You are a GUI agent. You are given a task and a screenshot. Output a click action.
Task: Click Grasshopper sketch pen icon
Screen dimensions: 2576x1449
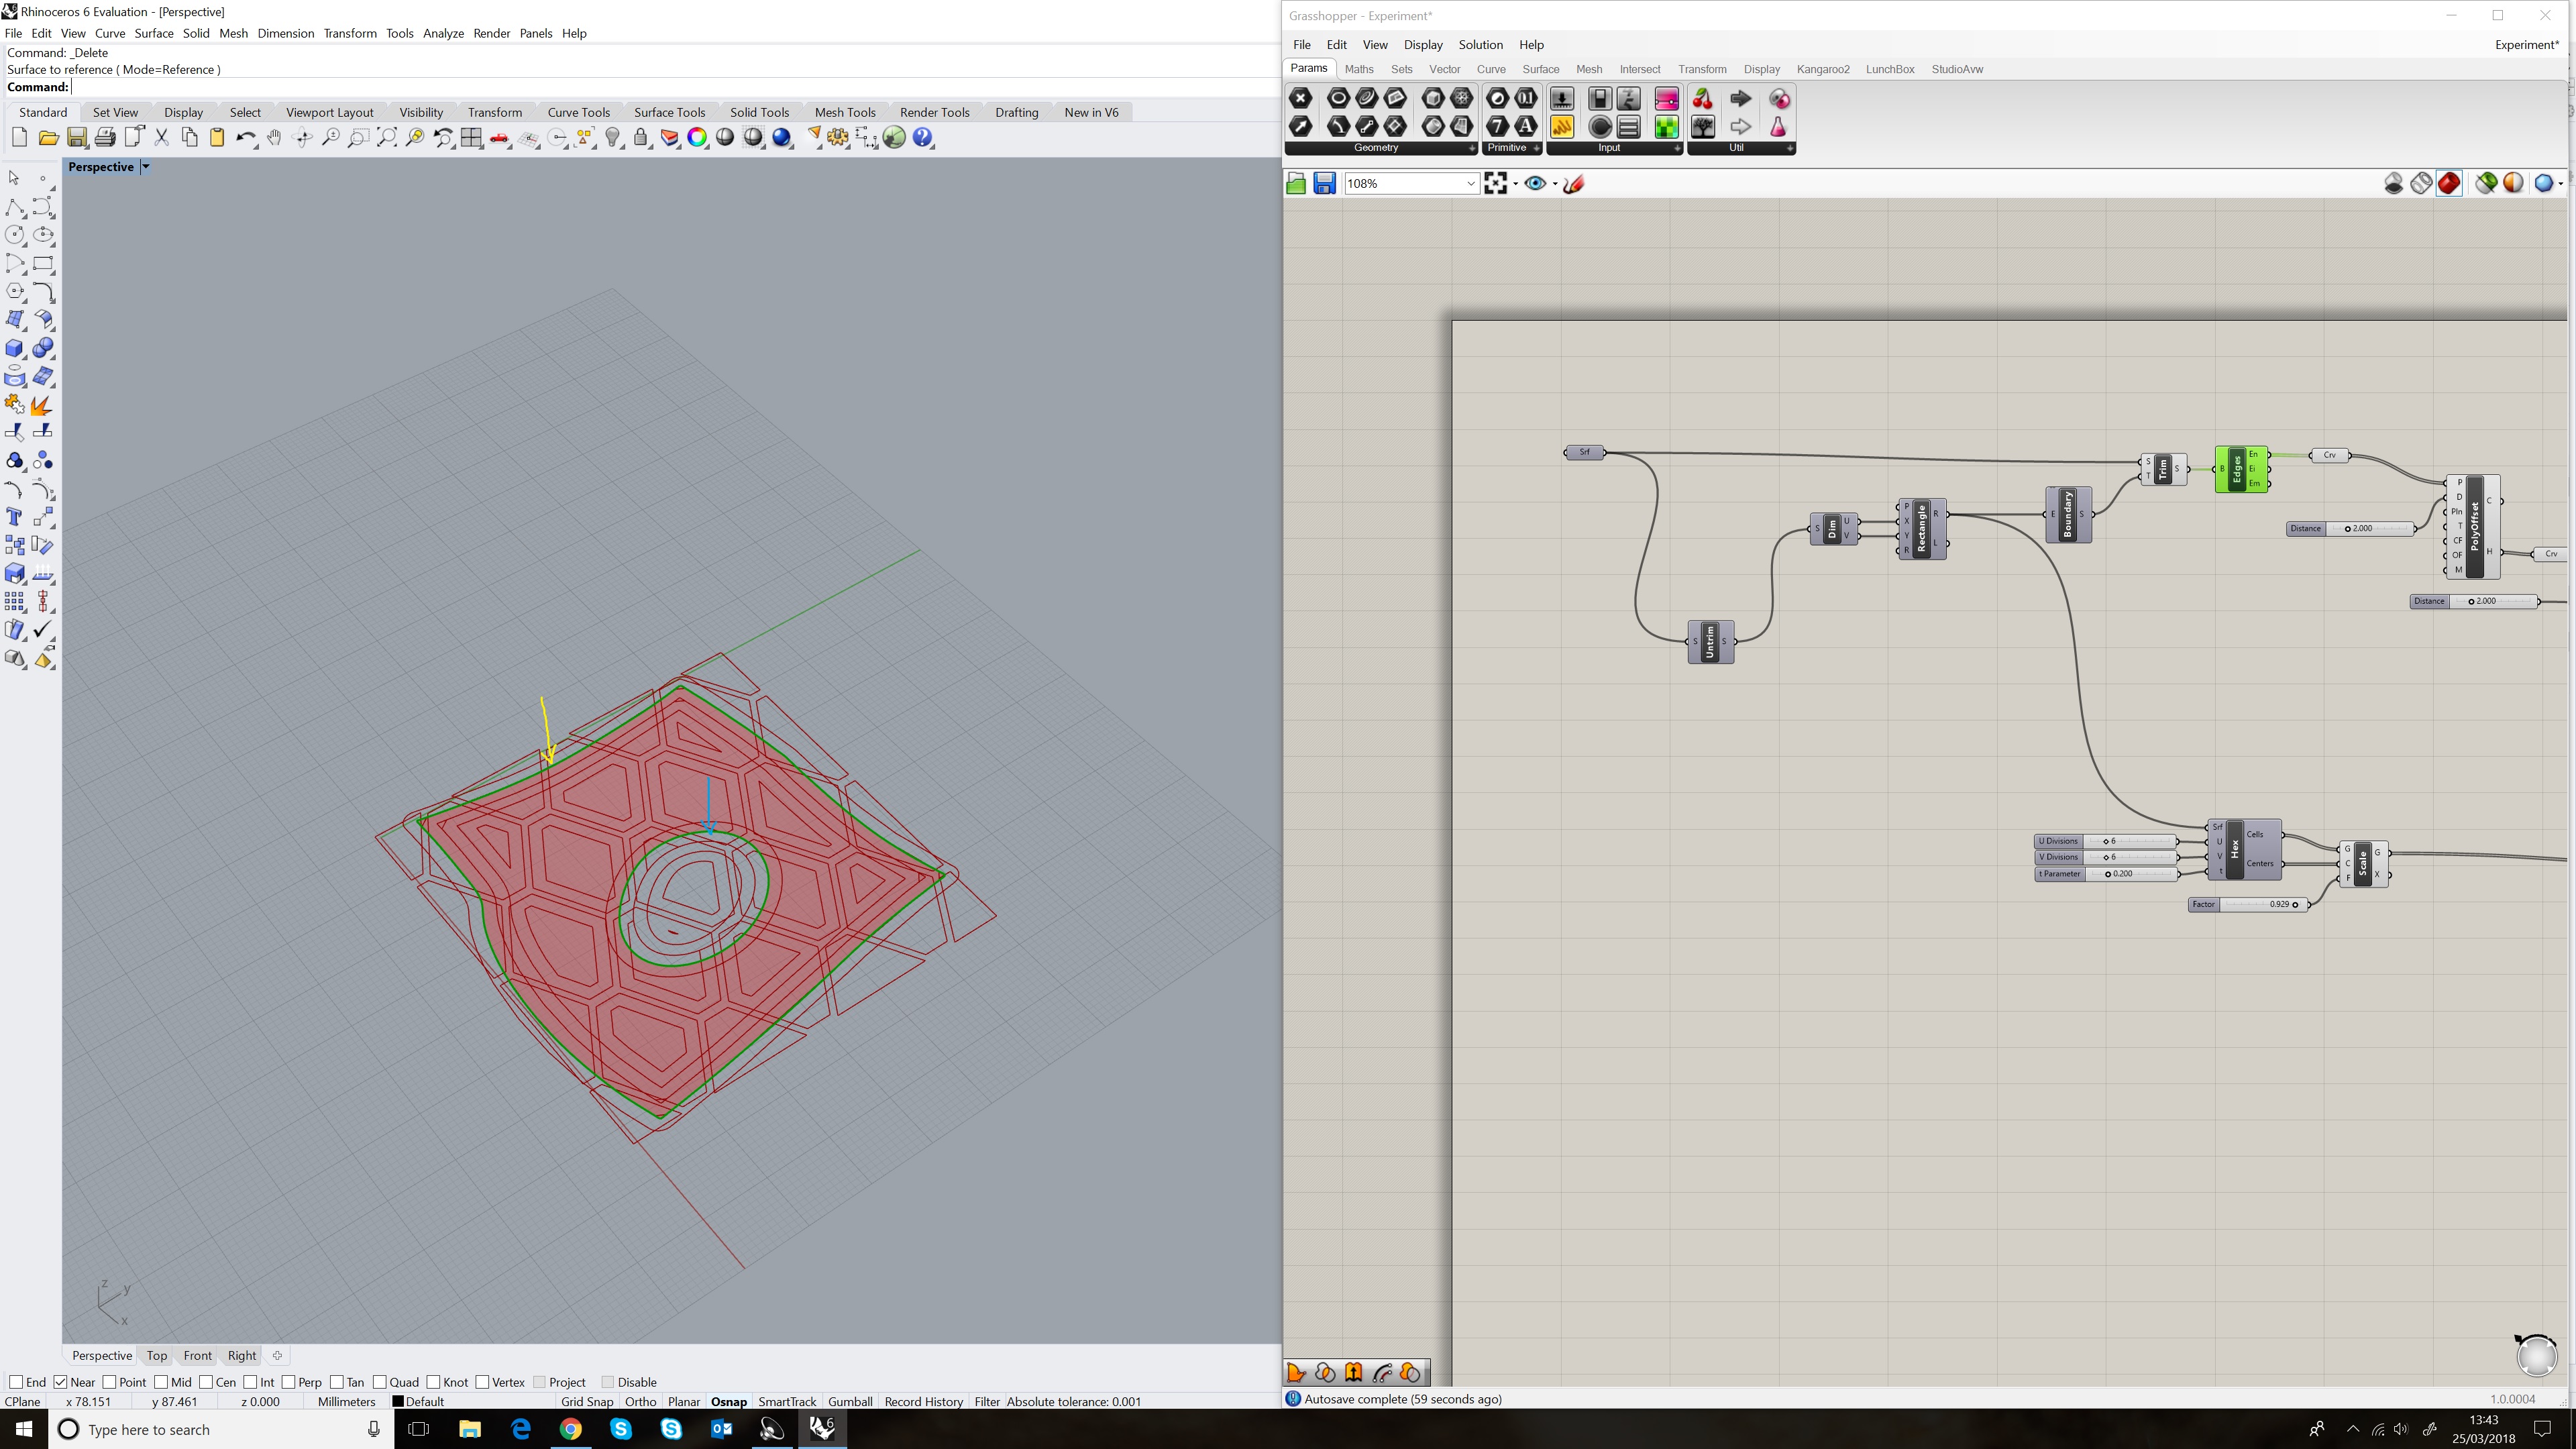[1573, 183]
